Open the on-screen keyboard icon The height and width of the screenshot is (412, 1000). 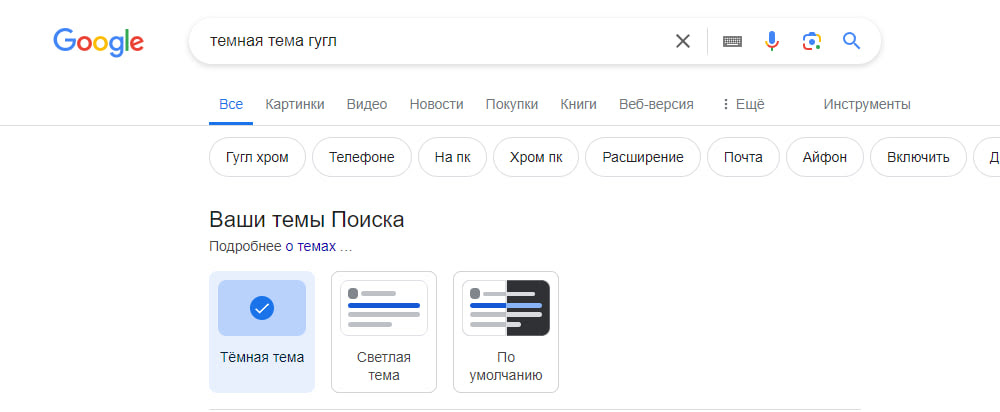click(x=732, y=41)
